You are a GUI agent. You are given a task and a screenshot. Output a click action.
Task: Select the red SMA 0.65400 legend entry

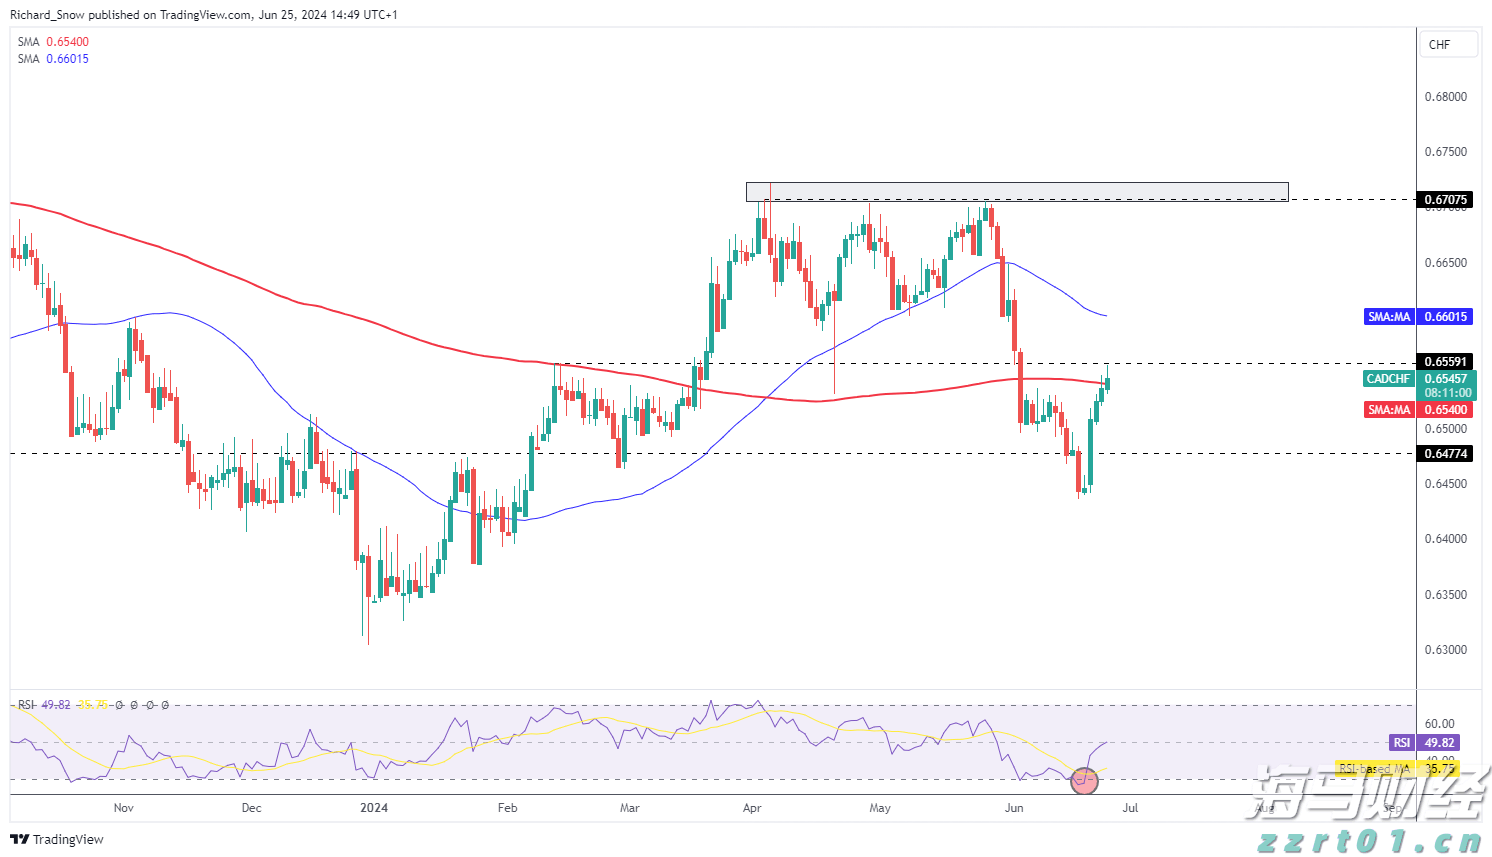pos(54,42)
